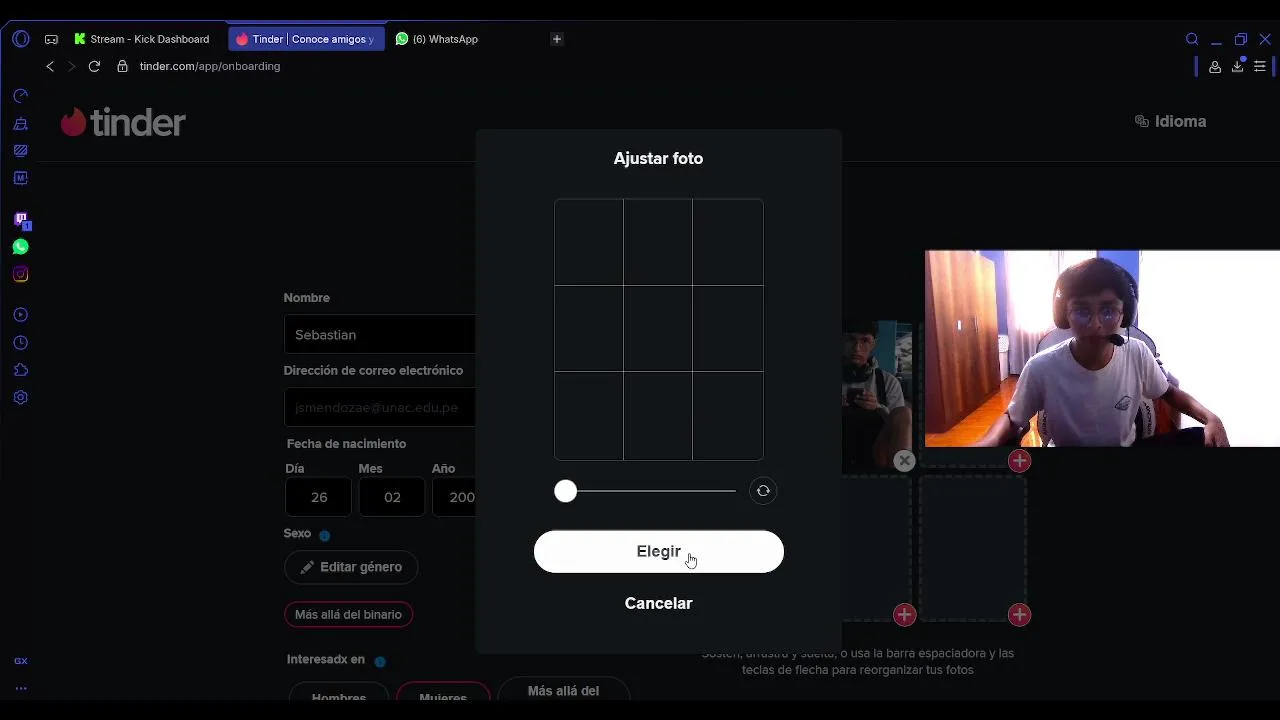Click the GX icon at sidebar bottom
The height and width of the screenshot is (720, 1280).
tap(21, 661)
